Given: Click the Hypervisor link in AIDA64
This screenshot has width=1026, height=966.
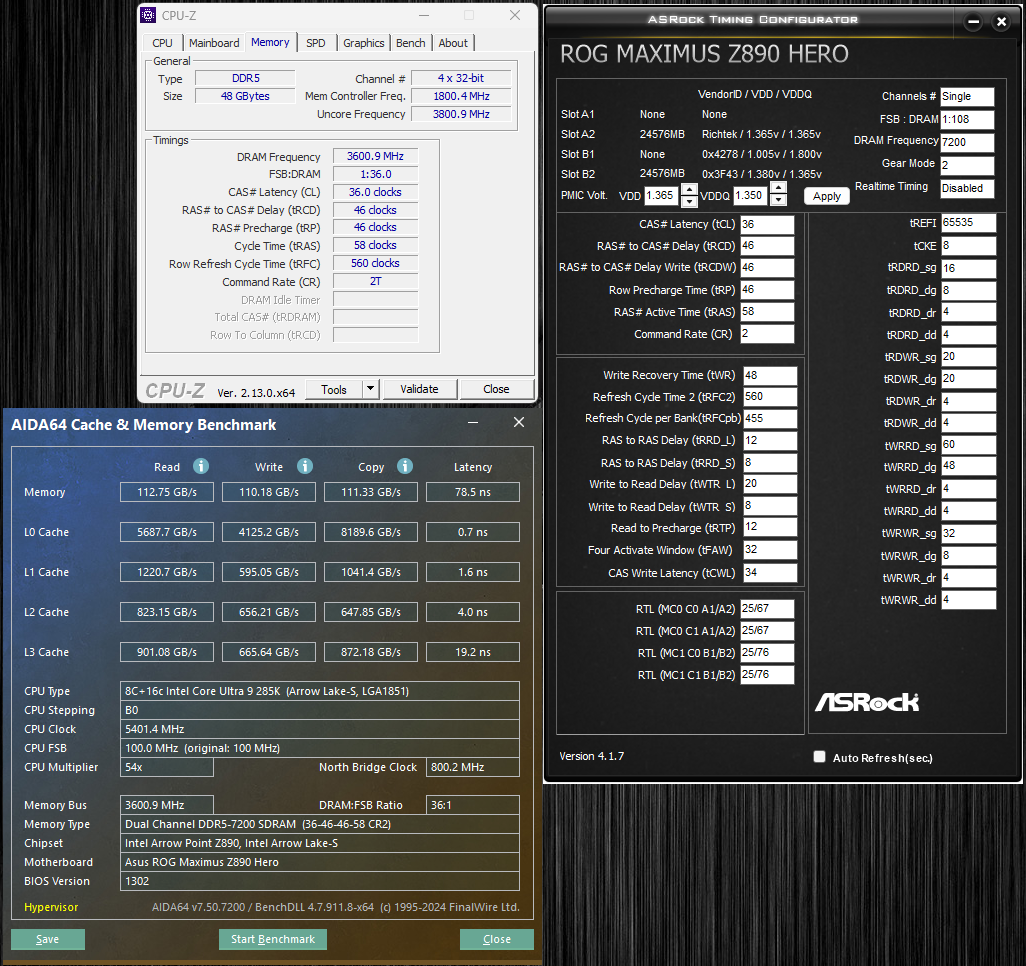Looking at the screenshot, I should tap(51, 906).
